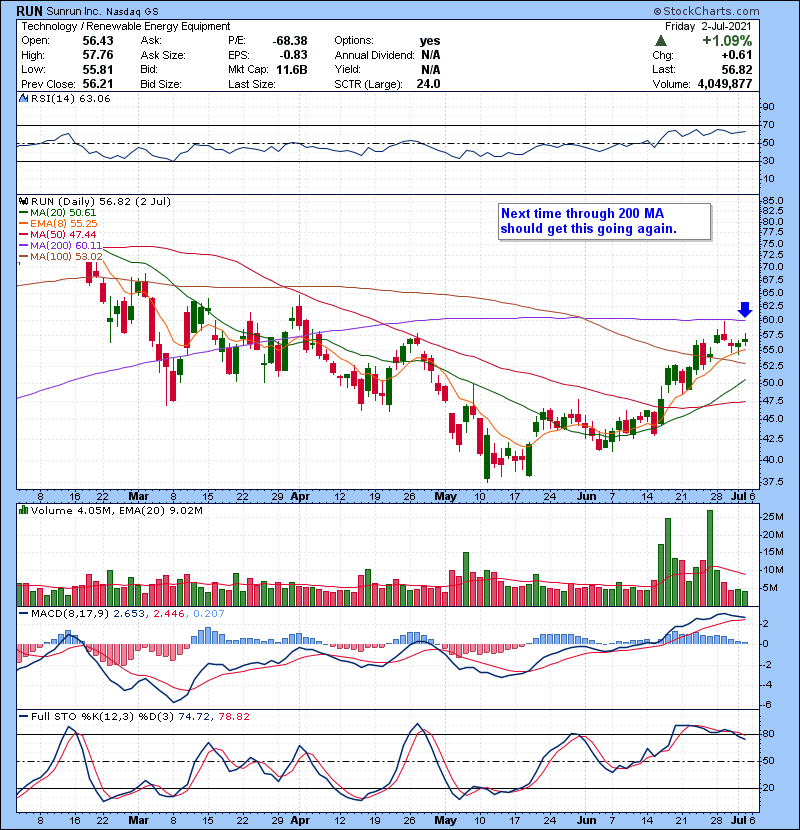Click the date Friday 2-Jul-2021
This screenshot has height=830, width=800.
click(708, 26)
